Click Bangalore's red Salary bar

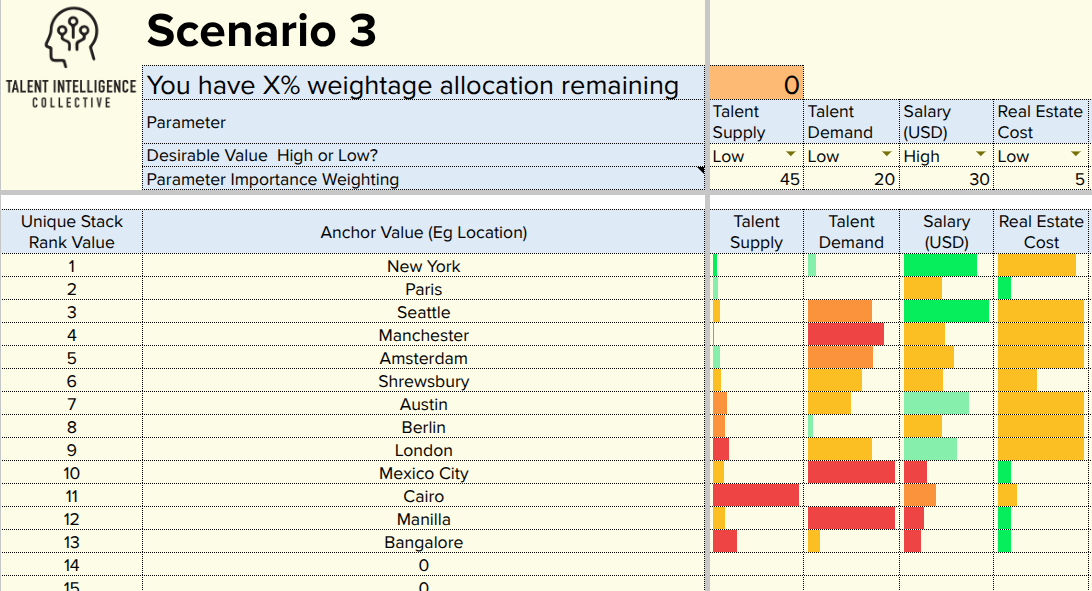coord(911,542)
